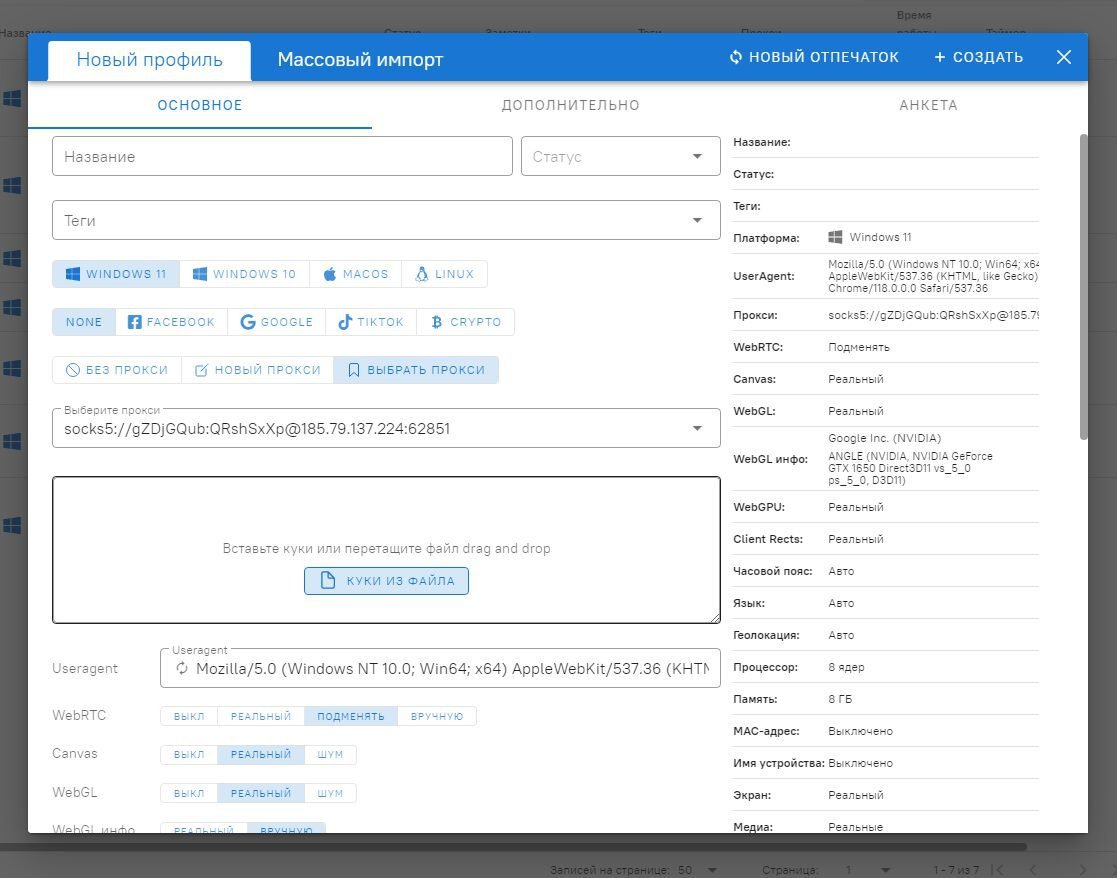Open the ОСНОВНОЕ tab

click(200, 105)
